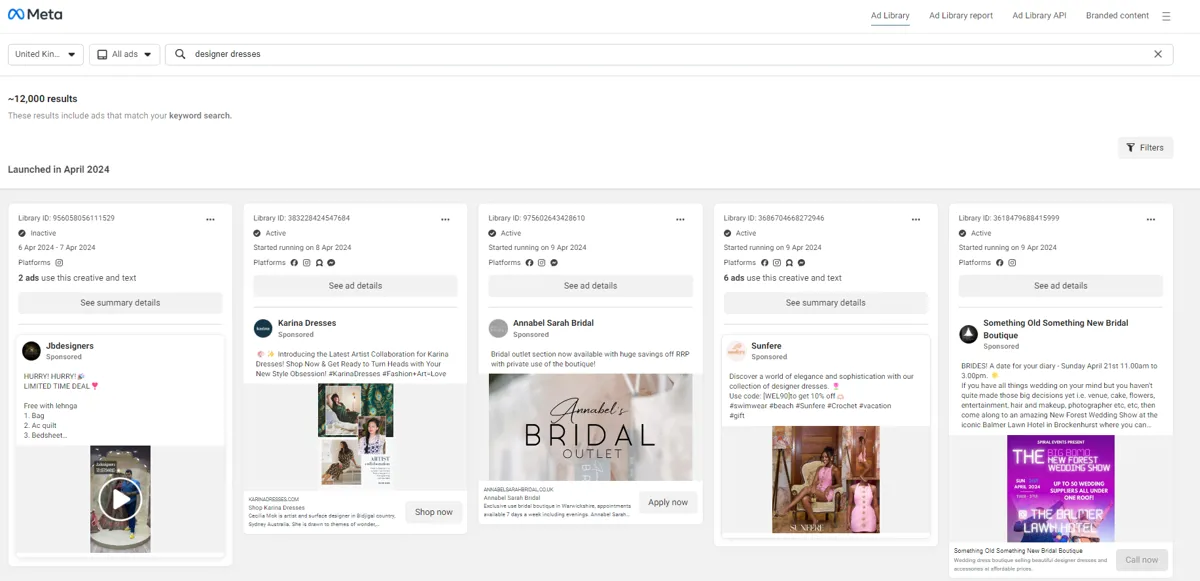Click the Jbdesigners profile avatar
The width and height of the screenshot is (1200, 581).
(x=31, y=351)
